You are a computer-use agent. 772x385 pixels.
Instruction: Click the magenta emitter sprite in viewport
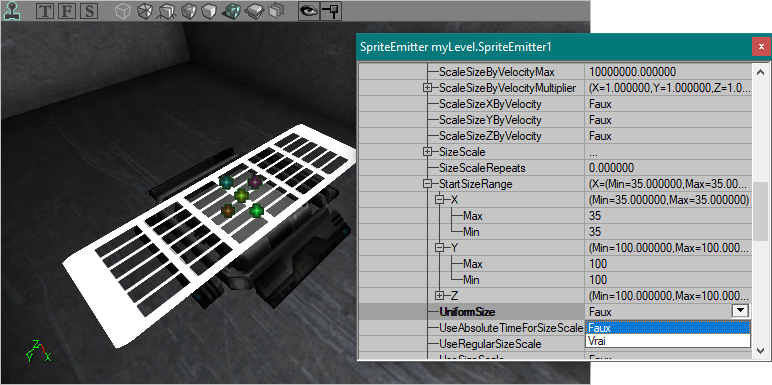255,182
